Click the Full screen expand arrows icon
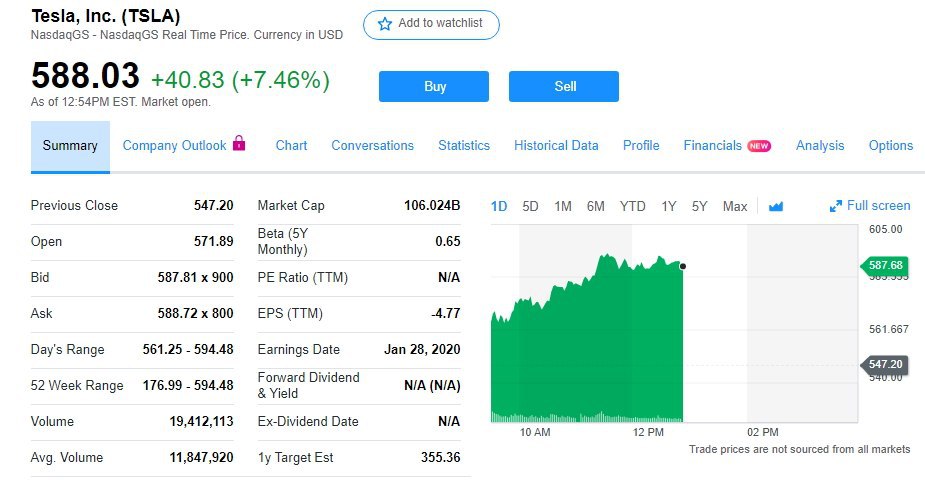 (x=835, y=206)
